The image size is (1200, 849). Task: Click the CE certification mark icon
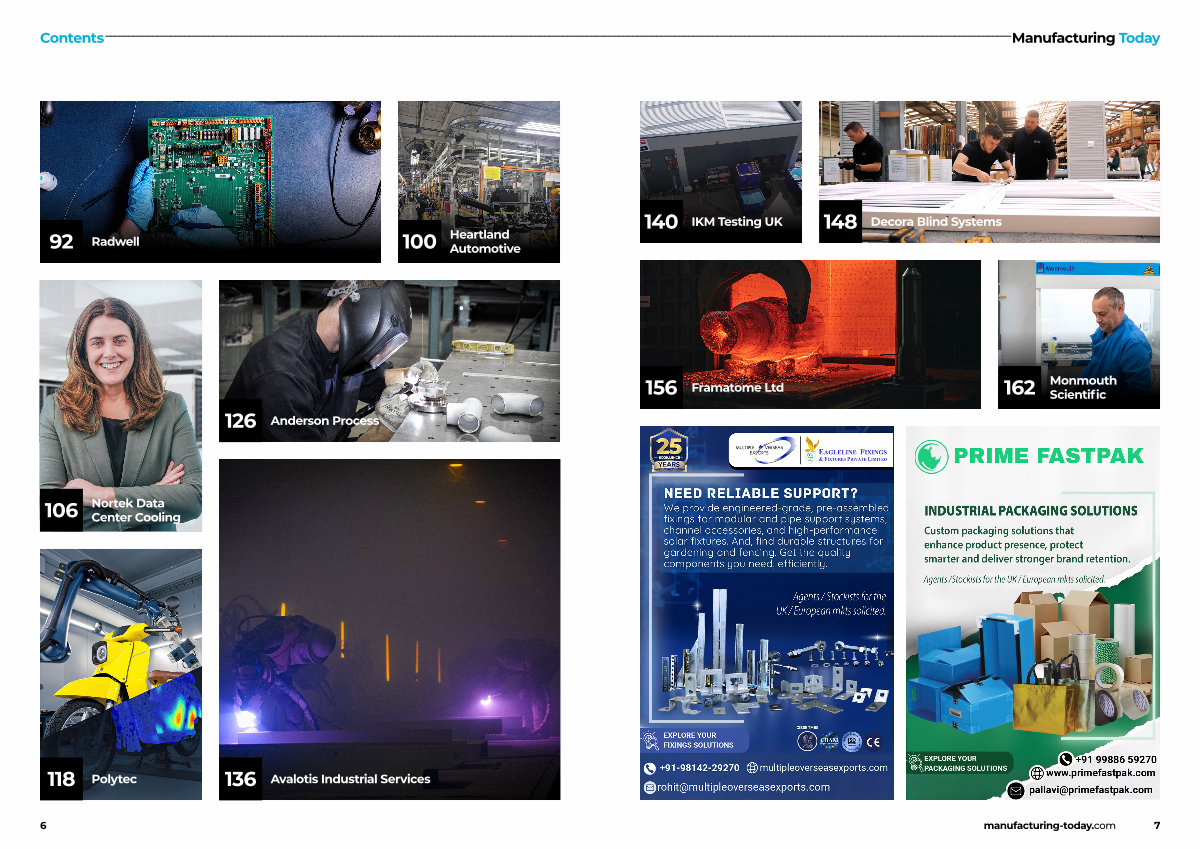(873, 741)
